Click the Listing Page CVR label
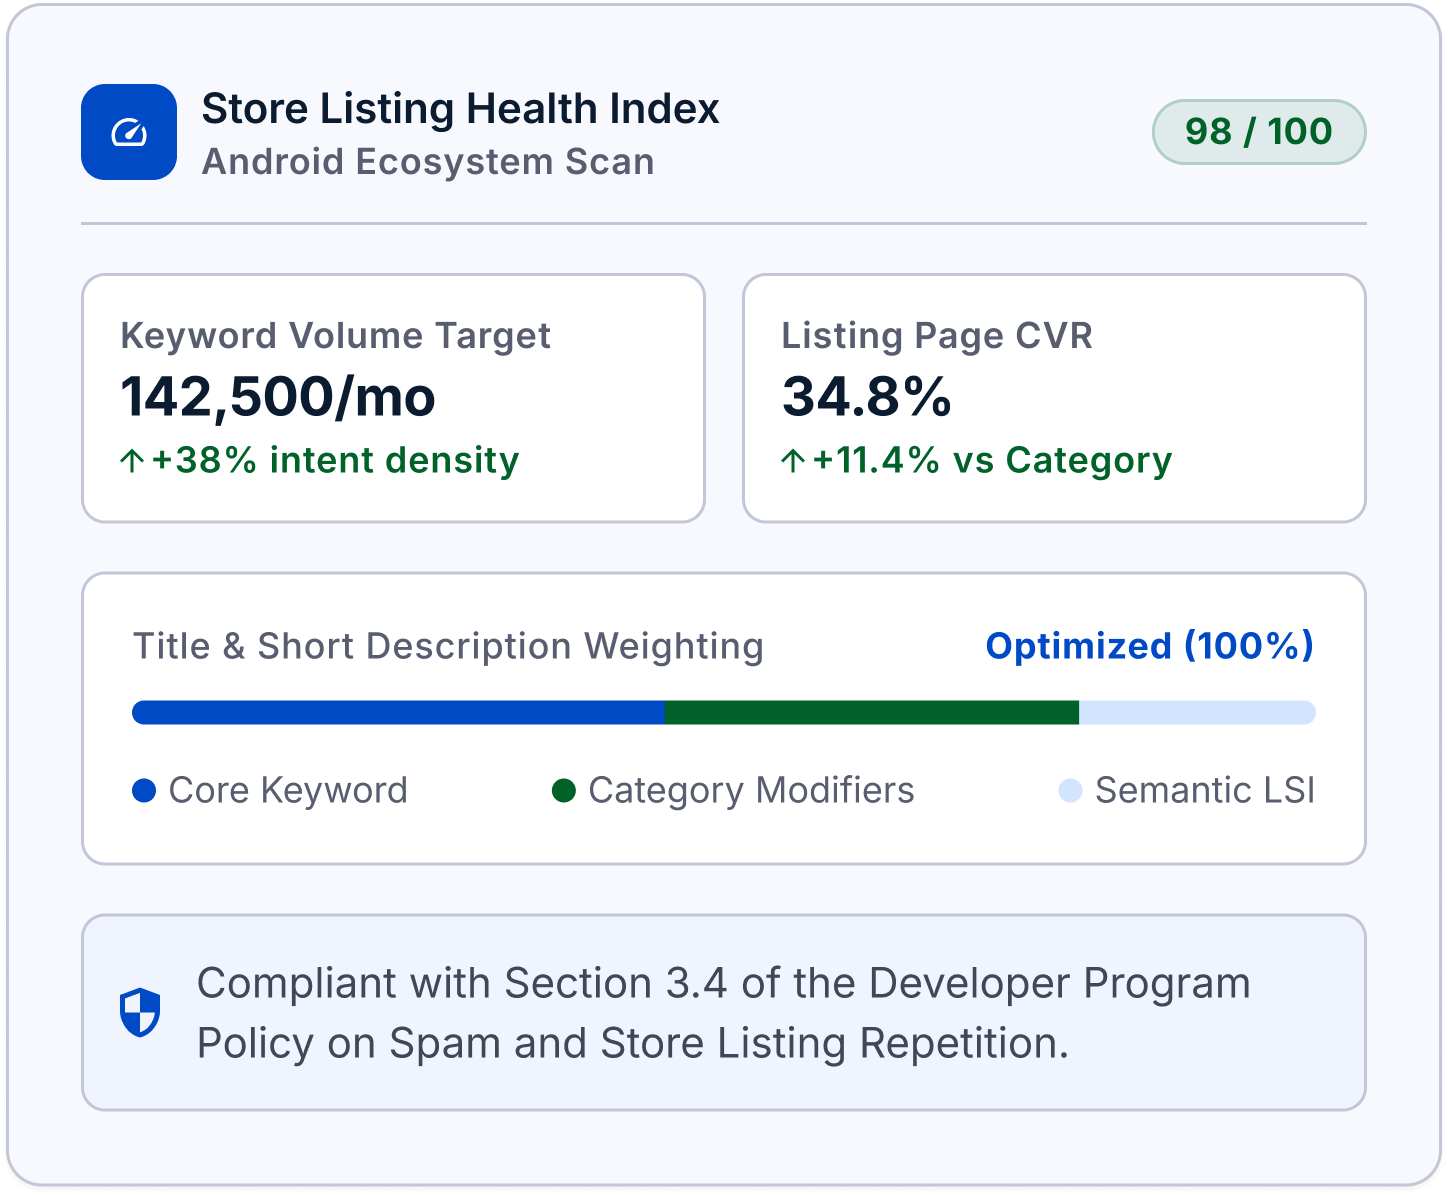 937,336
